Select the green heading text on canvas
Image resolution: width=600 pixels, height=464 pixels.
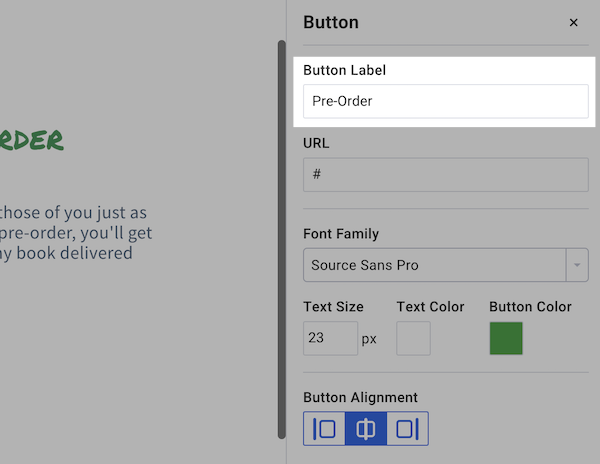click(32, 140)
